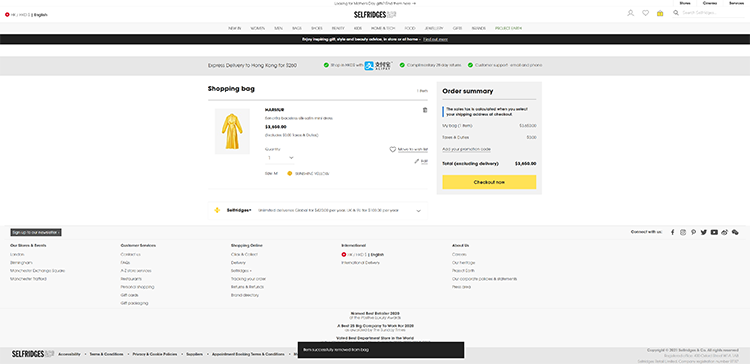Open the Quantity dropdown for the dress
750x364 pixels.
click(280, 158)
